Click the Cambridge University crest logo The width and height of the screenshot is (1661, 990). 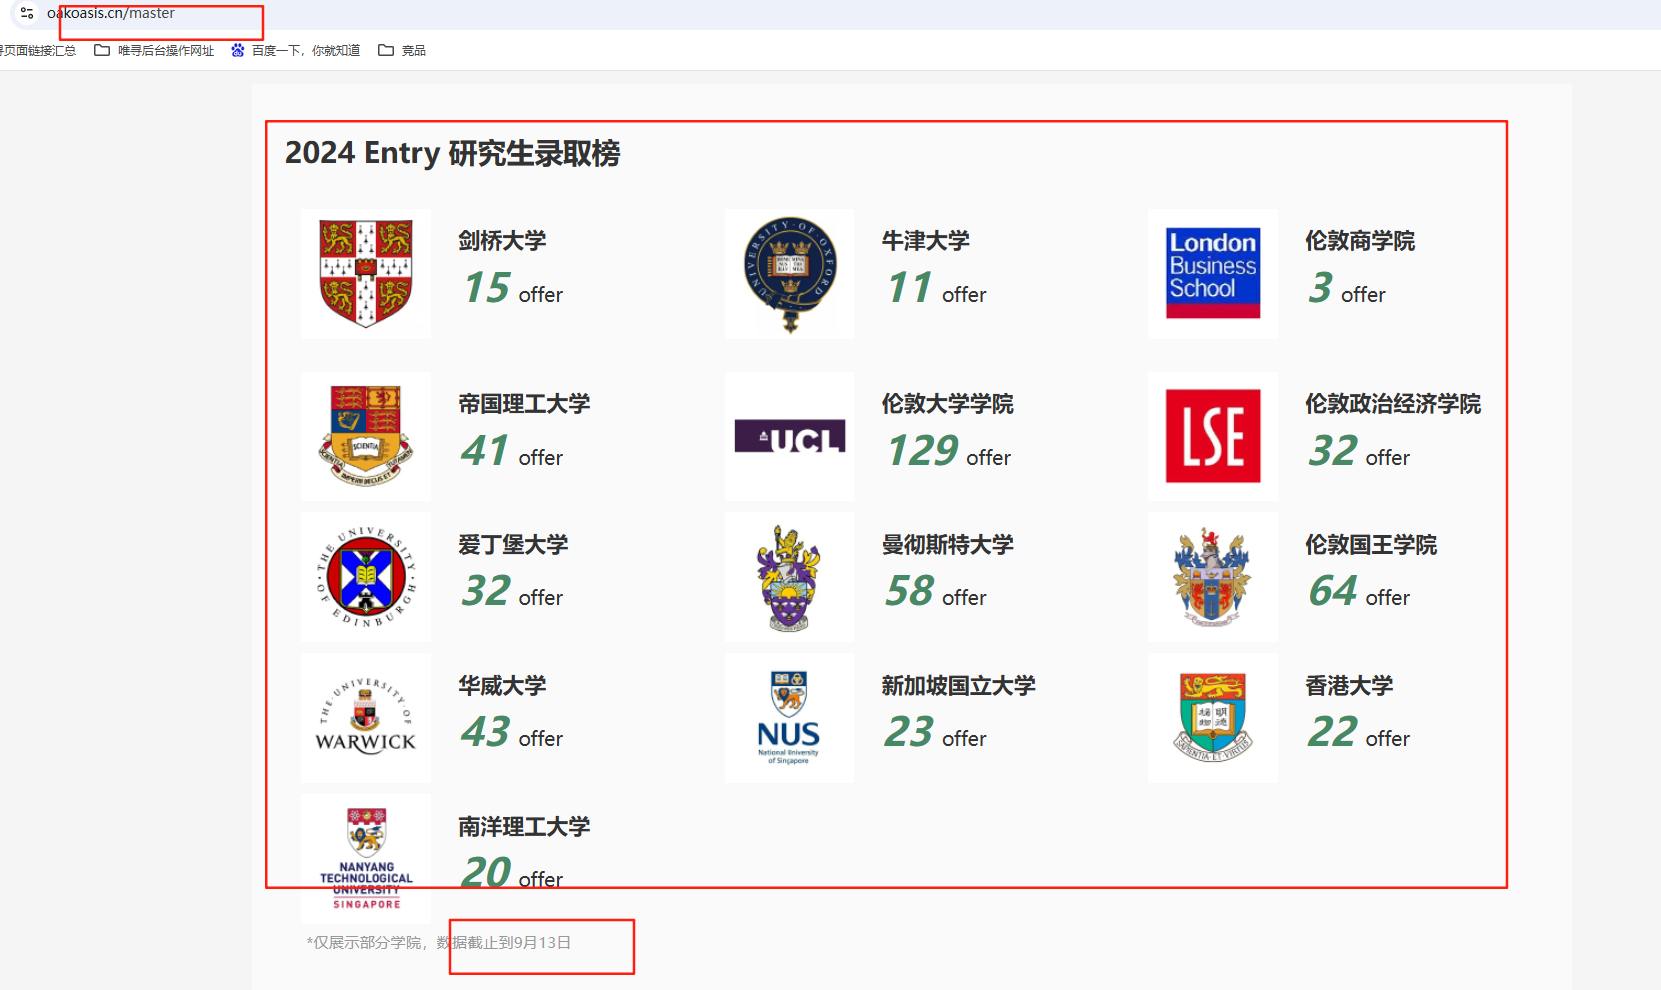click(x=366, y=273)
